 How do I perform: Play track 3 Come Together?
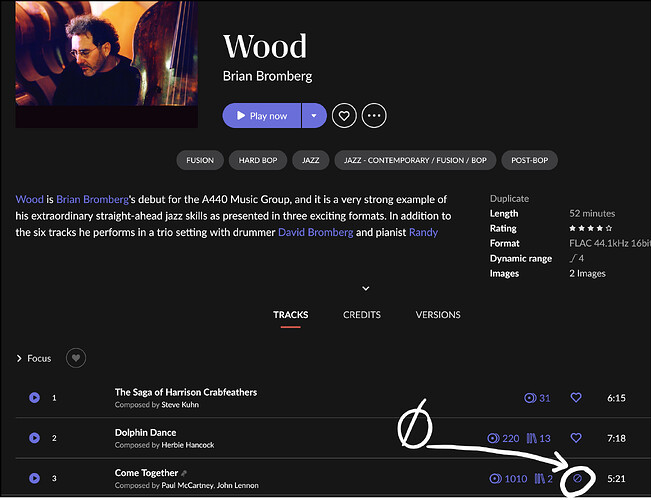34,479
